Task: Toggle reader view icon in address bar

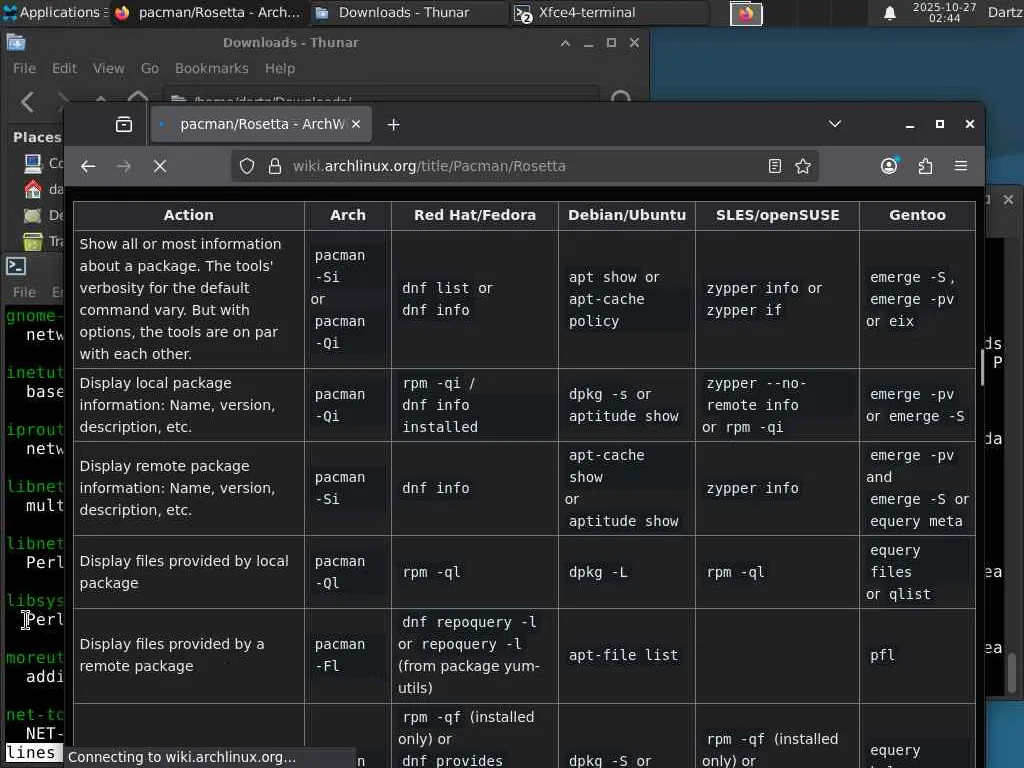Action: (x=775, y=167)
